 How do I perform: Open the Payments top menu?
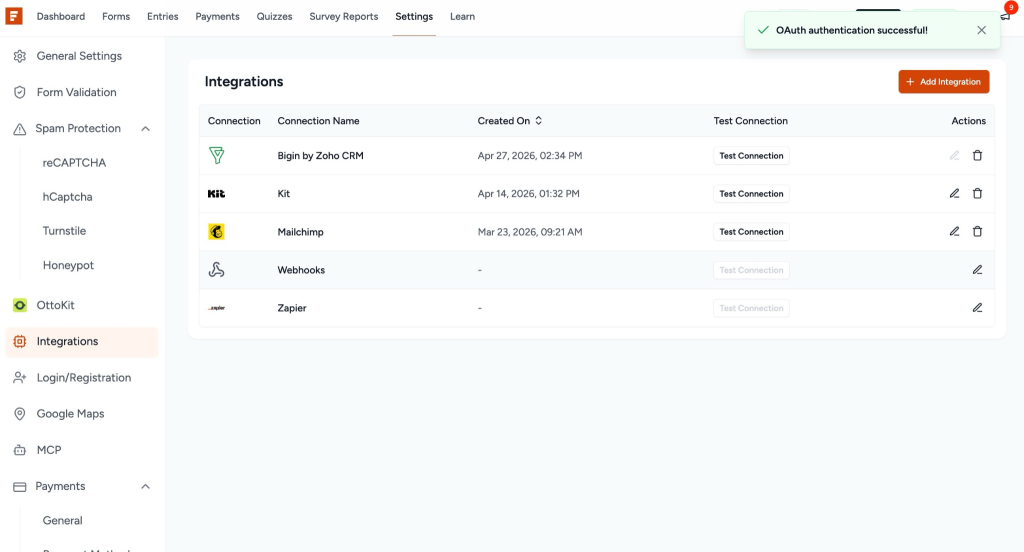(217, 16)
